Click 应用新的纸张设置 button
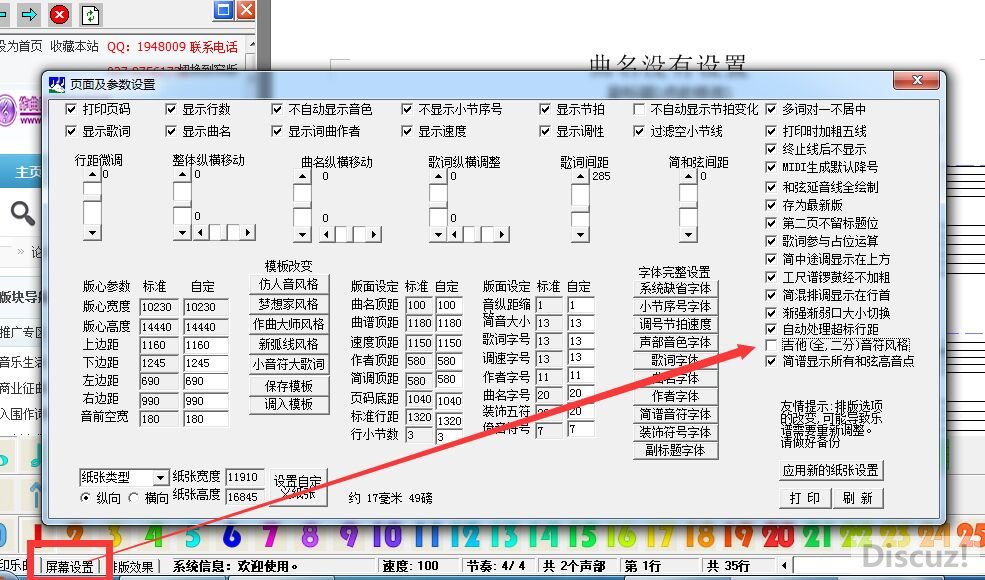Image resolution: width=985 pixels, height=580 pixels. [830, 470]
